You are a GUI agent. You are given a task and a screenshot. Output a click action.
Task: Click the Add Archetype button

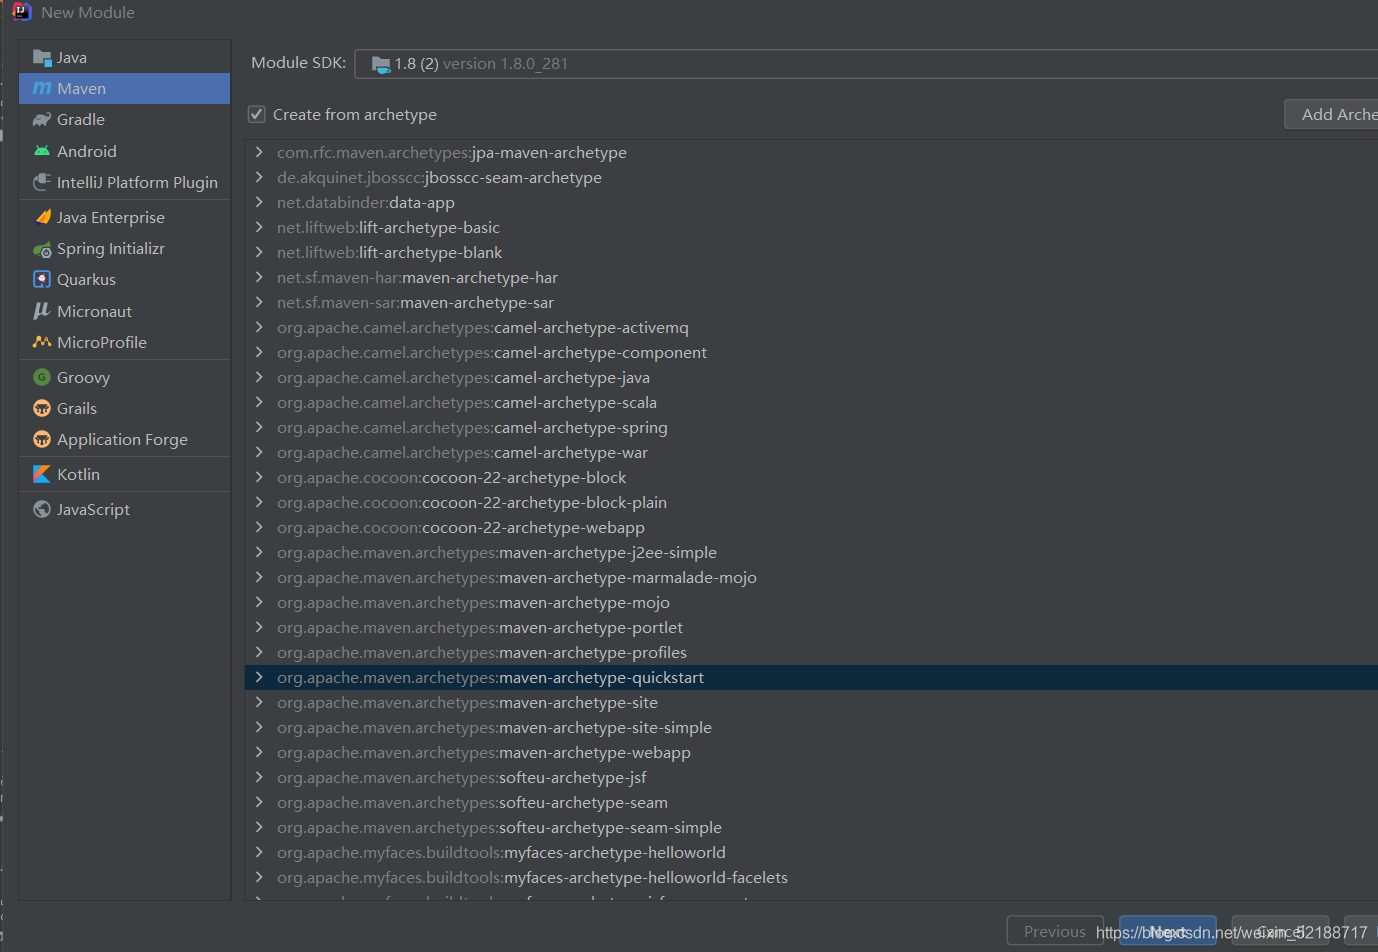tap(1332, 114)
